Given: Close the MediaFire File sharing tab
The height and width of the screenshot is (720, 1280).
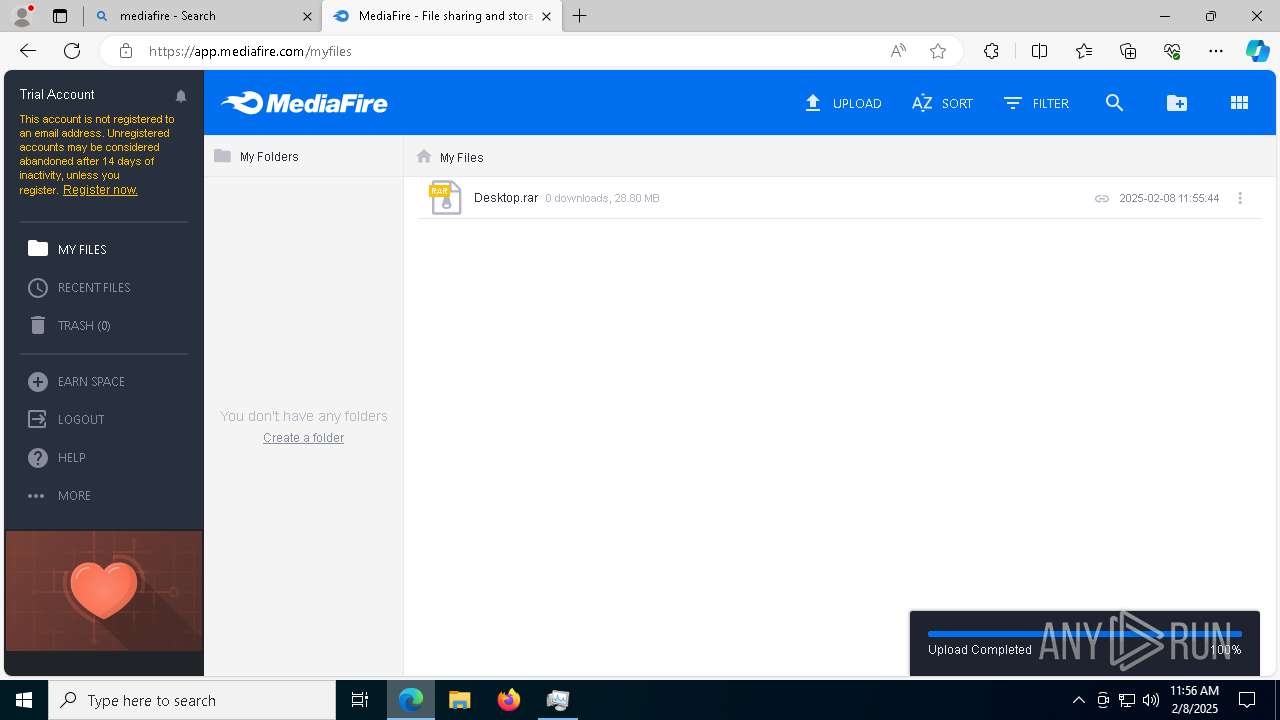Looking at the screenshot, I should click(x=546, y=16).
